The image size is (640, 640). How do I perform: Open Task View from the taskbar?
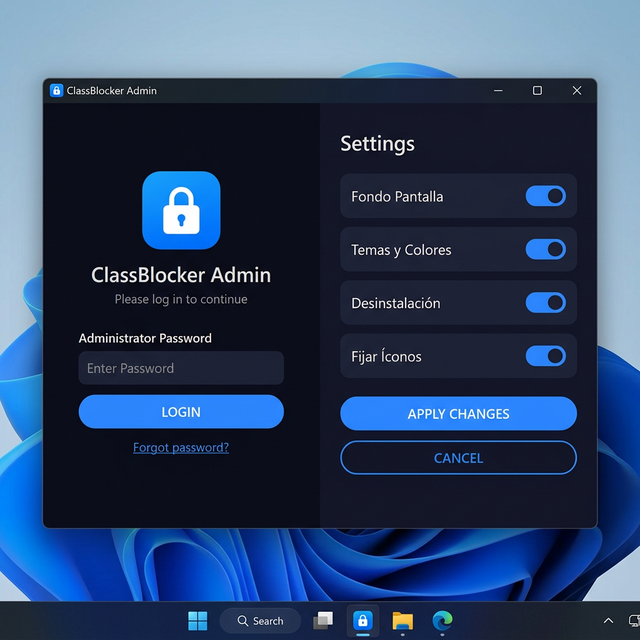322,621
